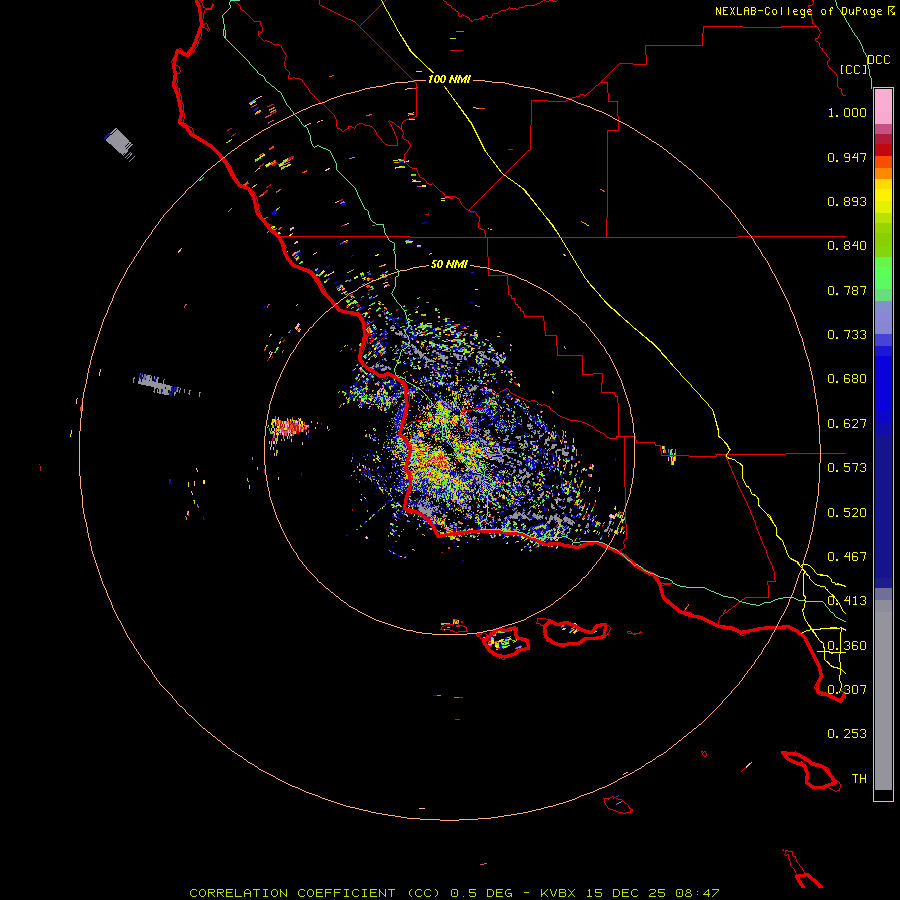Click the pink-red echo cluster offshore west

click(289, 428)
